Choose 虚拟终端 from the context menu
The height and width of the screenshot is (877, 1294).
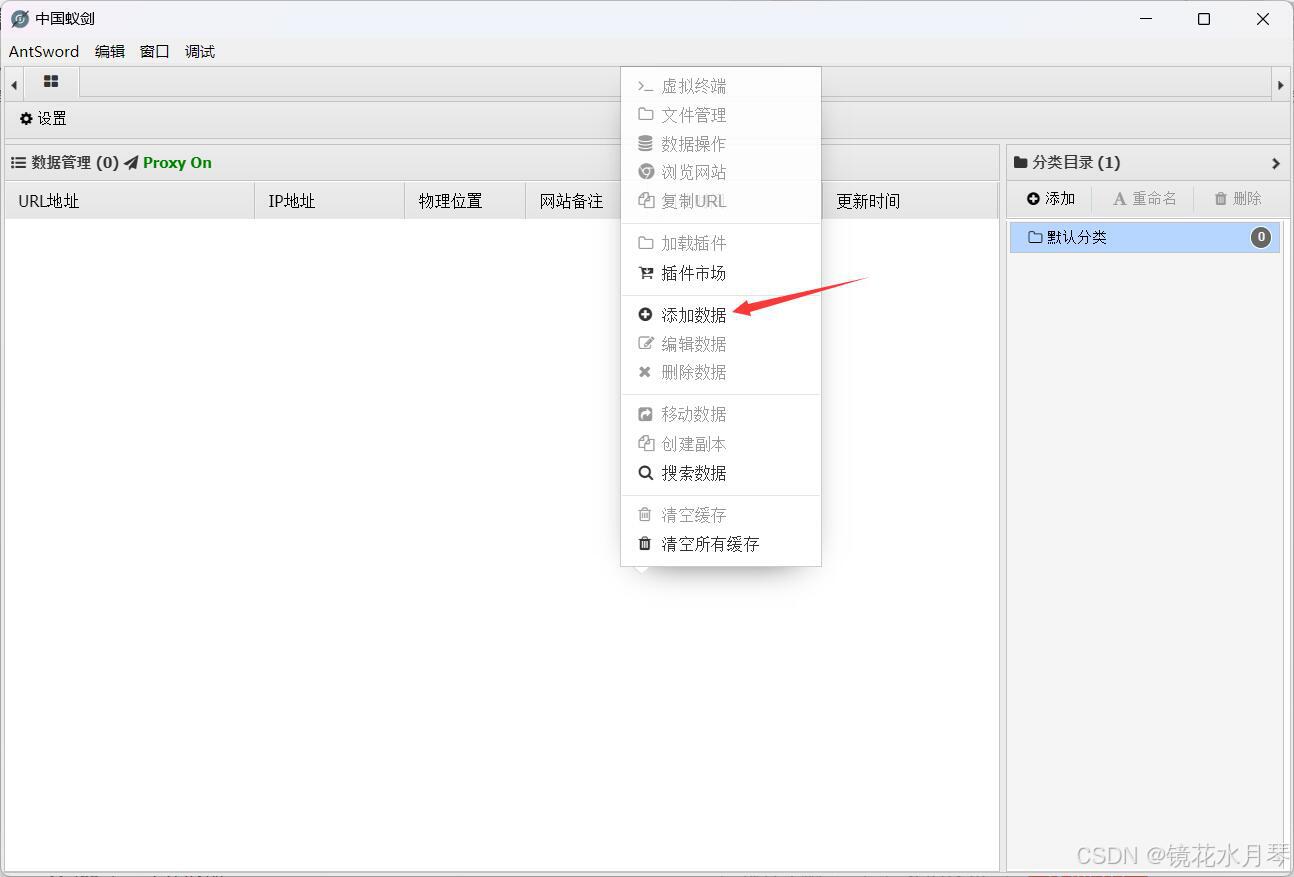pos(721,86)
